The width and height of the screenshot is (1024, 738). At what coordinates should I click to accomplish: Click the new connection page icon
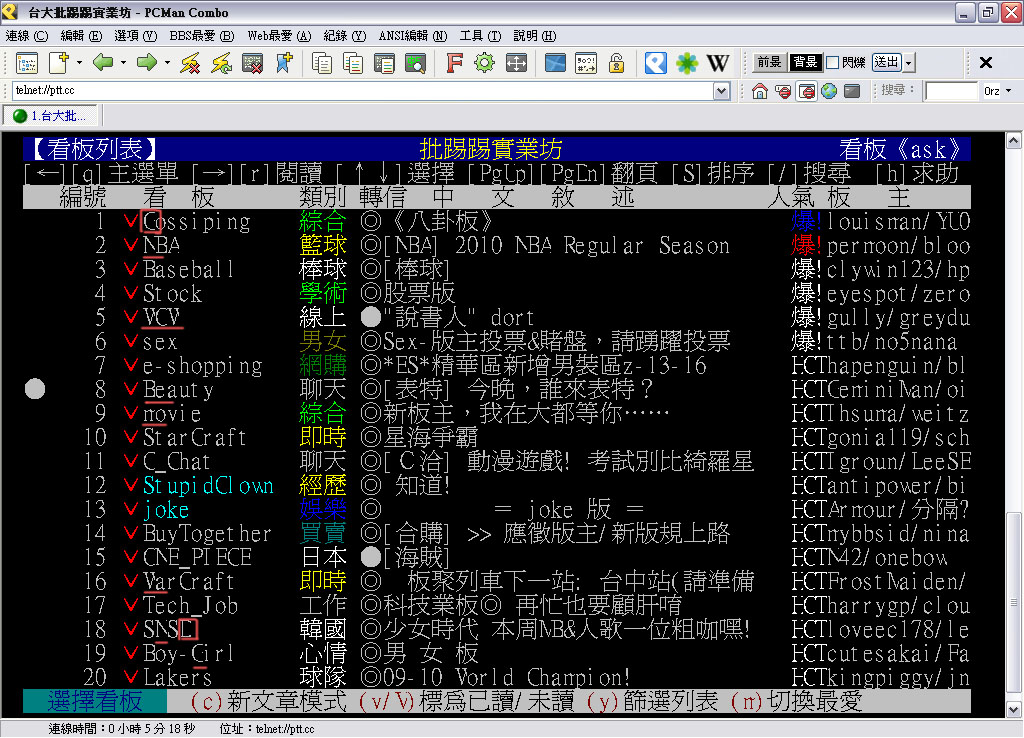pyautogui.click(x=59, y=63)
